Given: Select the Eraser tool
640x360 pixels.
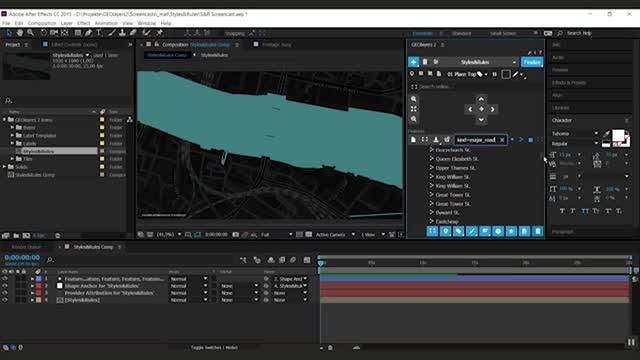Looking at the screenshot, I should (x=133, y=33).
